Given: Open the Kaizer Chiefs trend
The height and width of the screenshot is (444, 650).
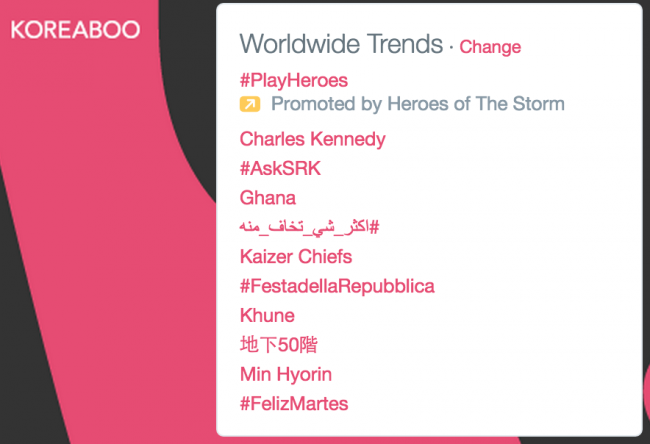Looking at the screenshot, I should pyautogui.click(x=296, y=257).
